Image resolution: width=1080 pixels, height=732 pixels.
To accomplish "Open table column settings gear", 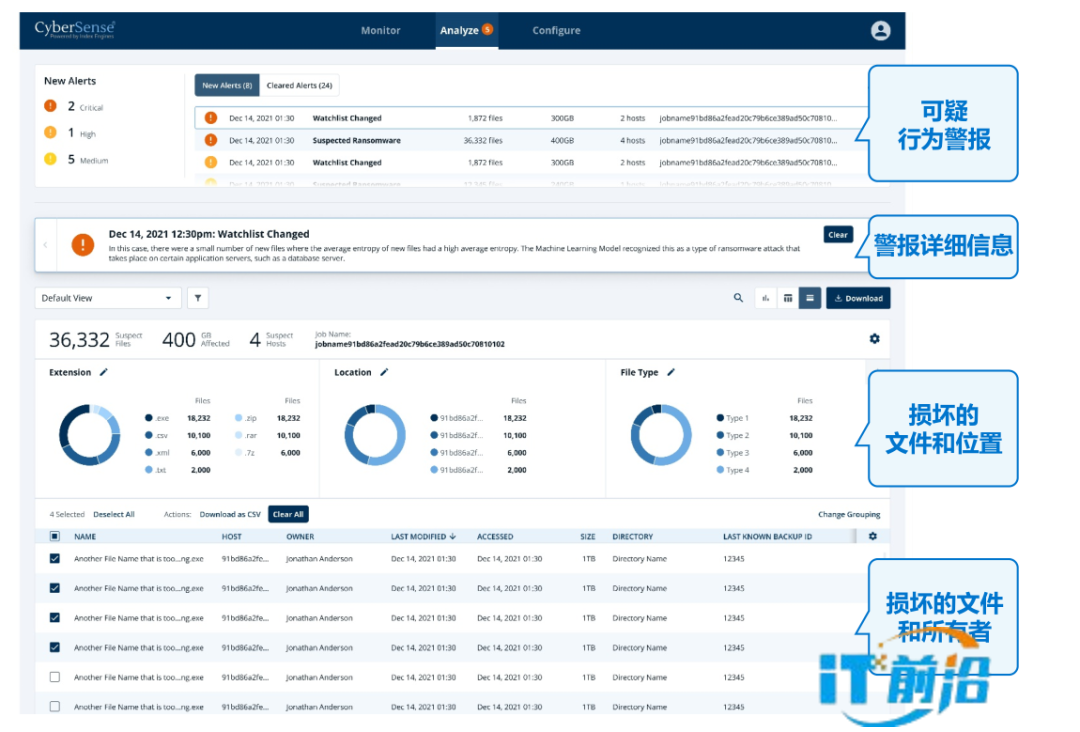I will coord(872,537).
